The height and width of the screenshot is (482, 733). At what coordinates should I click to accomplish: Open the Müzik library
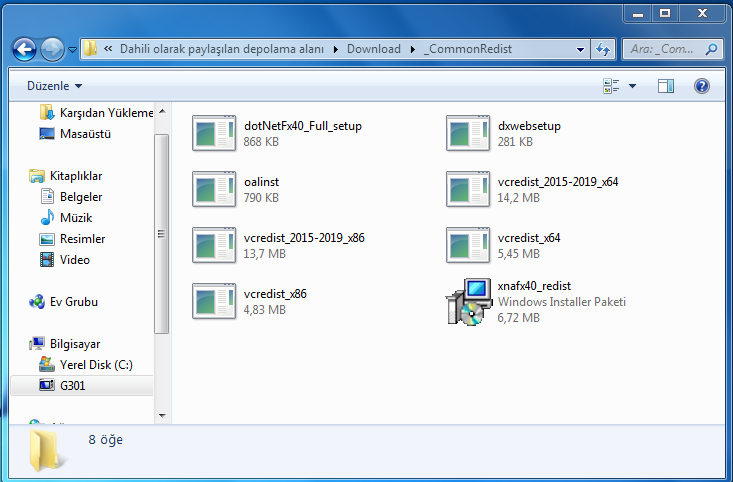(76, 218)
